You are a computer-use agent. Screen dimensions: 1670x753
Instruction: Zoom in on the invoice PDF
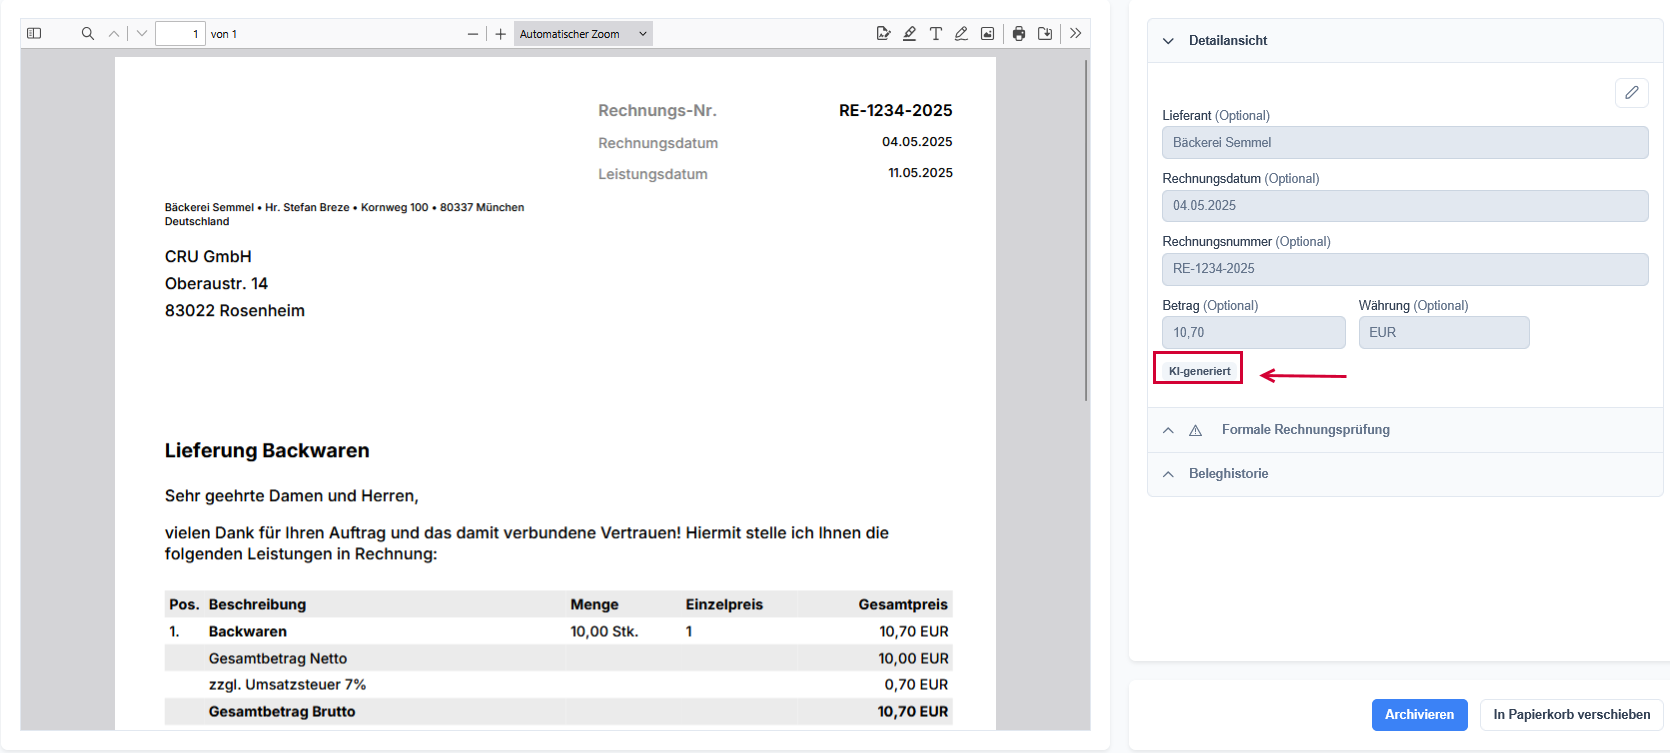(501, 34)
